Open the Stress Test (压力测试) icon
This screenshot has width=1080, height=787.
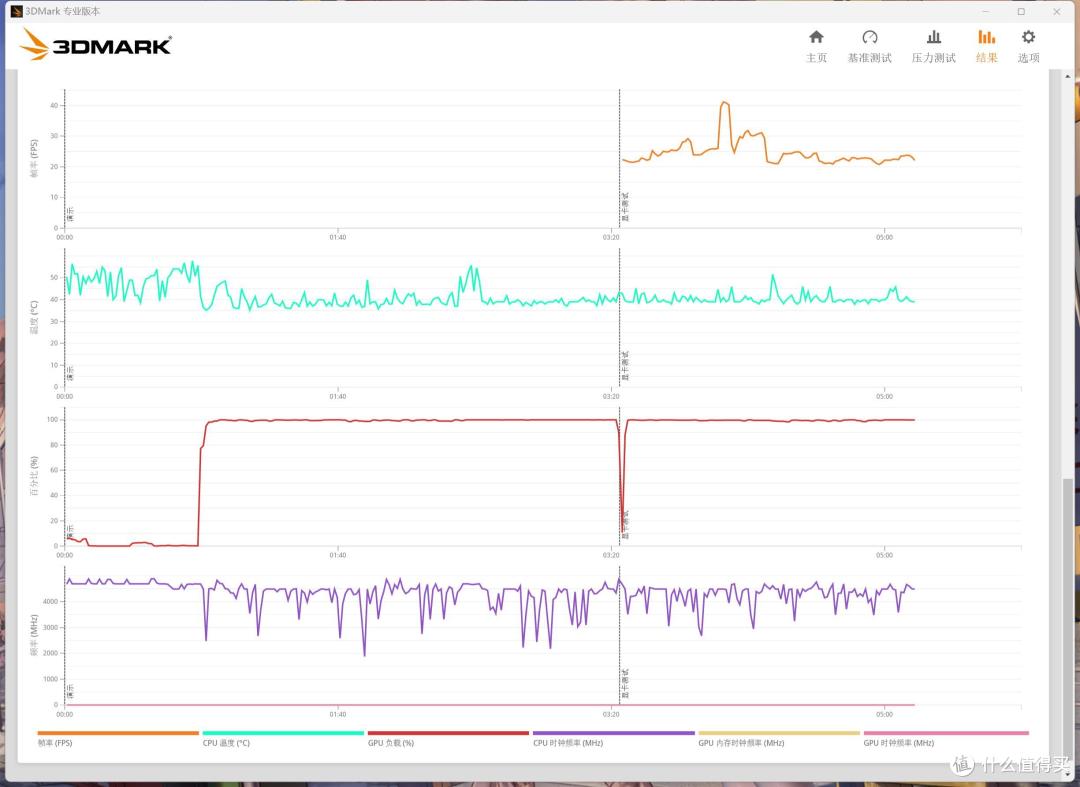(x=933, y=37)
